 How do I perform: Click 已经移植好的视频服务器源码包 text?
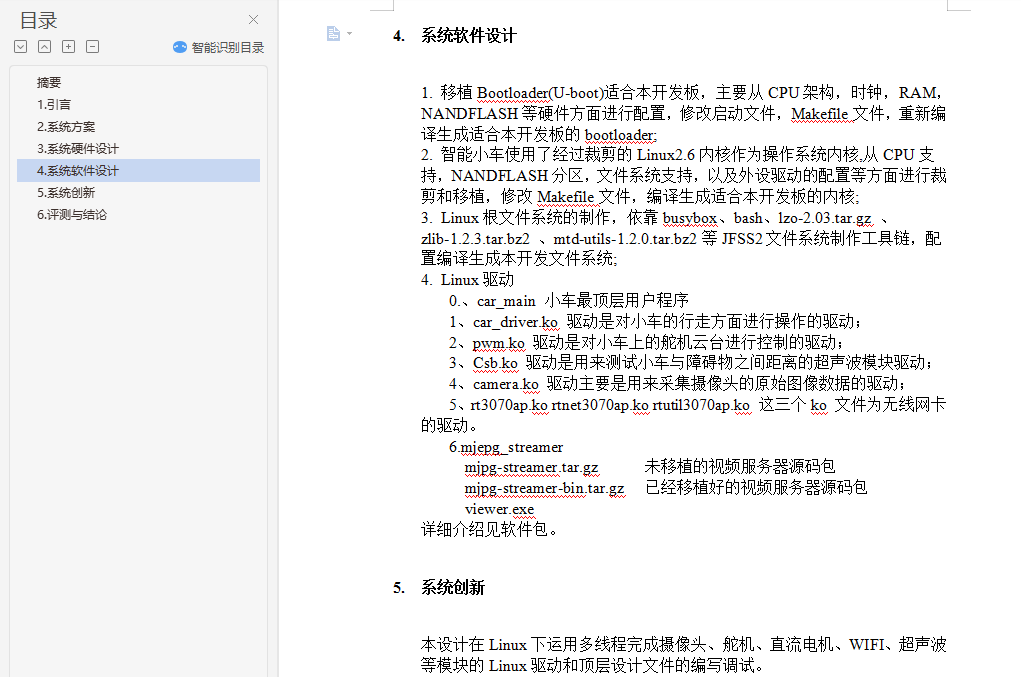coord(755,488)
